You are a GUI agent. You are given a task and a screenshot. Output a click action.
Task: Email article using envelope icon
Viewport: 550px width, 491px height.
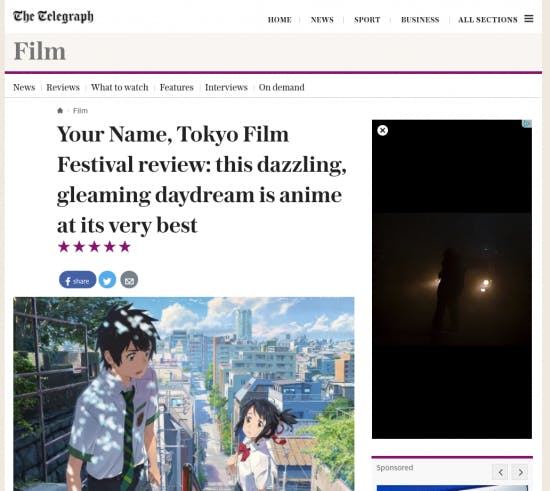[x=129, y=280]
